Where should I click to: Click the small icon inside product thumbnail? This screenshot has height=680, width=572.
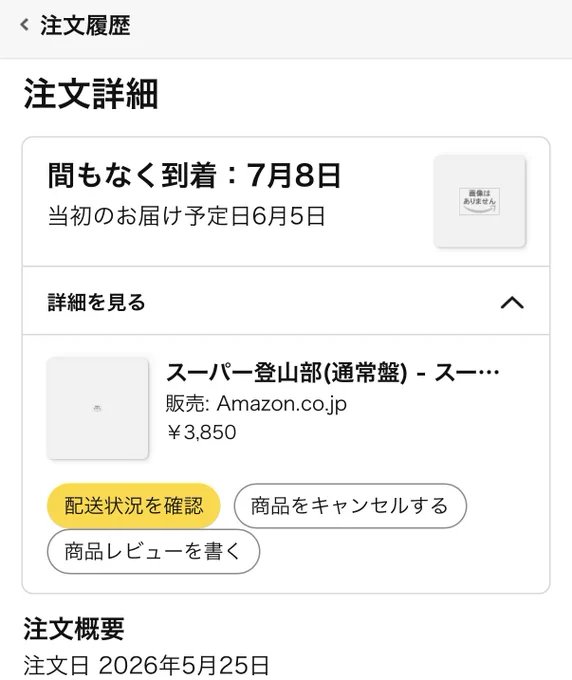[x=98, y=408]
